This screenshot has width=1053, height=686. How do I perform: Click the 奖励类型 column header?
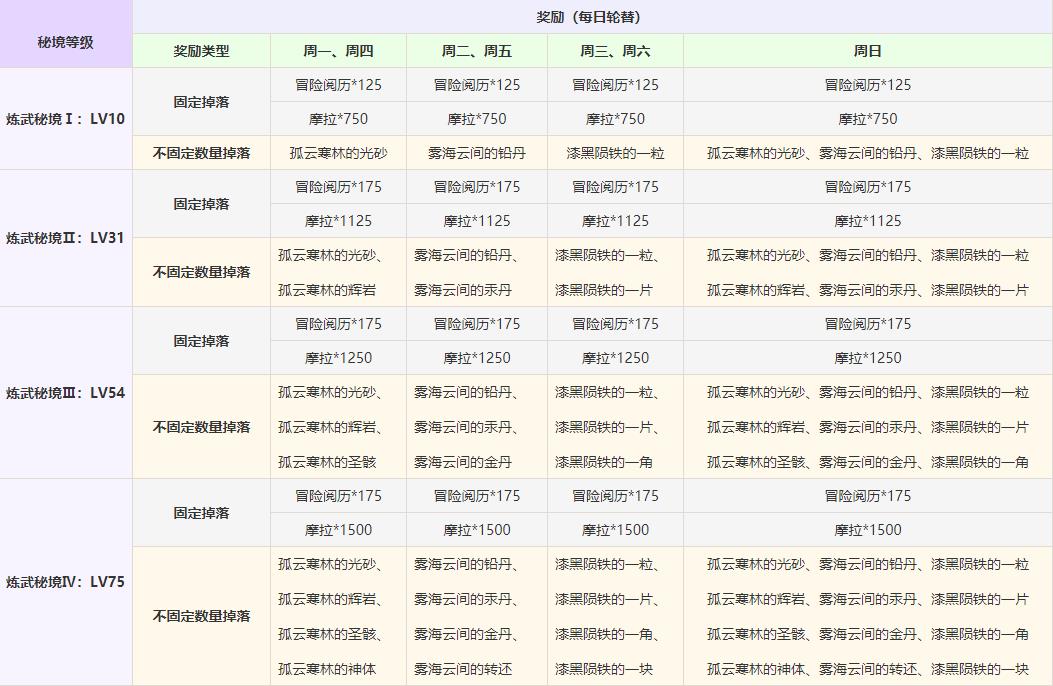coord(201,51)
